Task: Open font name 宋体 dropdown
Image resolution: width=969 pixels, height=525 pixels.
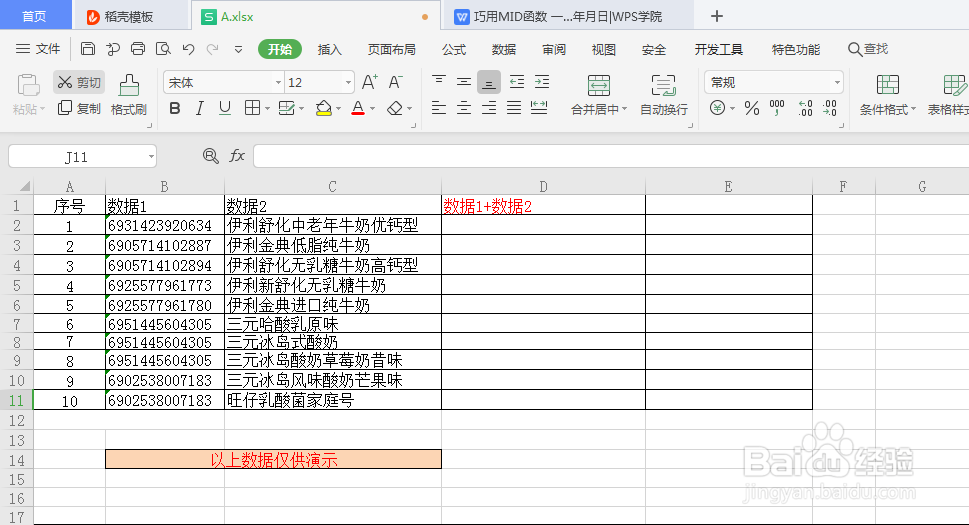Action: point(278,82)
